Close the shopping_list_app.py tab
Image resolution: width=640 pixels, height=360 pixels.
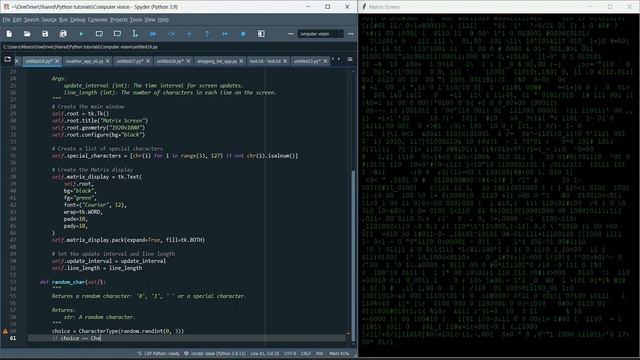(241, 61)
